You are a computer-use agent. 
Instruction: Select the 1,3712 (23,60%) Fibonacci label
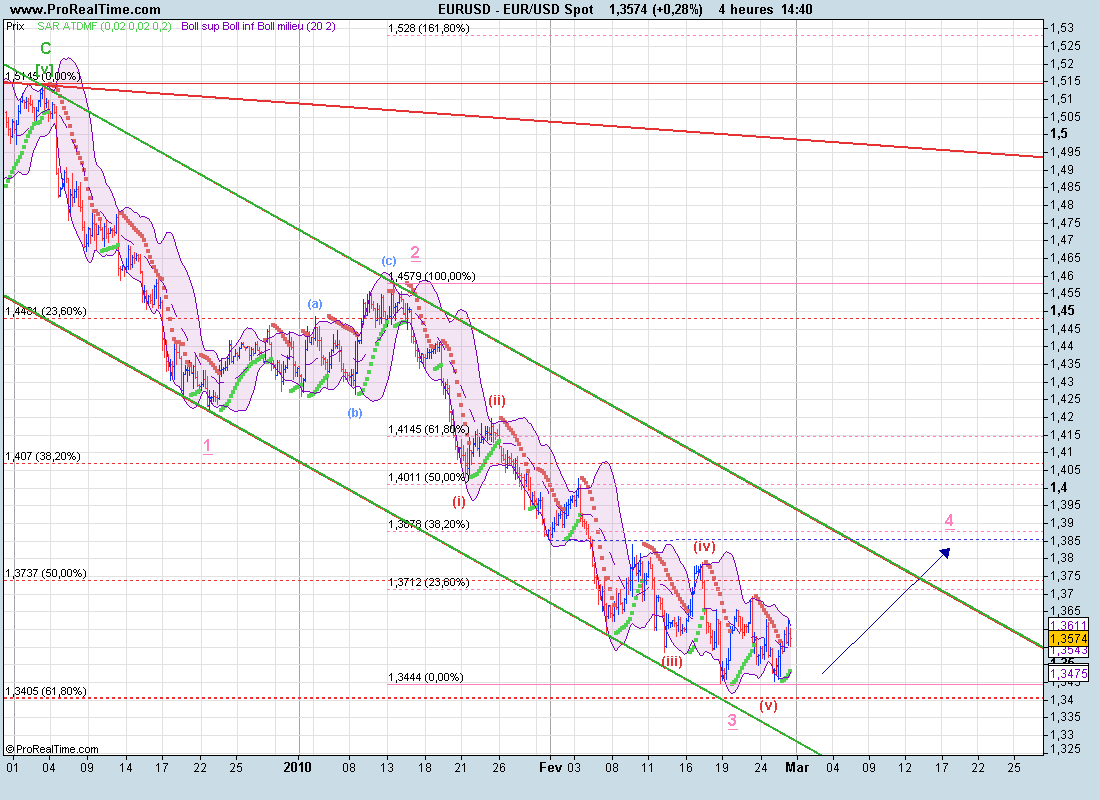coord(429,582)
